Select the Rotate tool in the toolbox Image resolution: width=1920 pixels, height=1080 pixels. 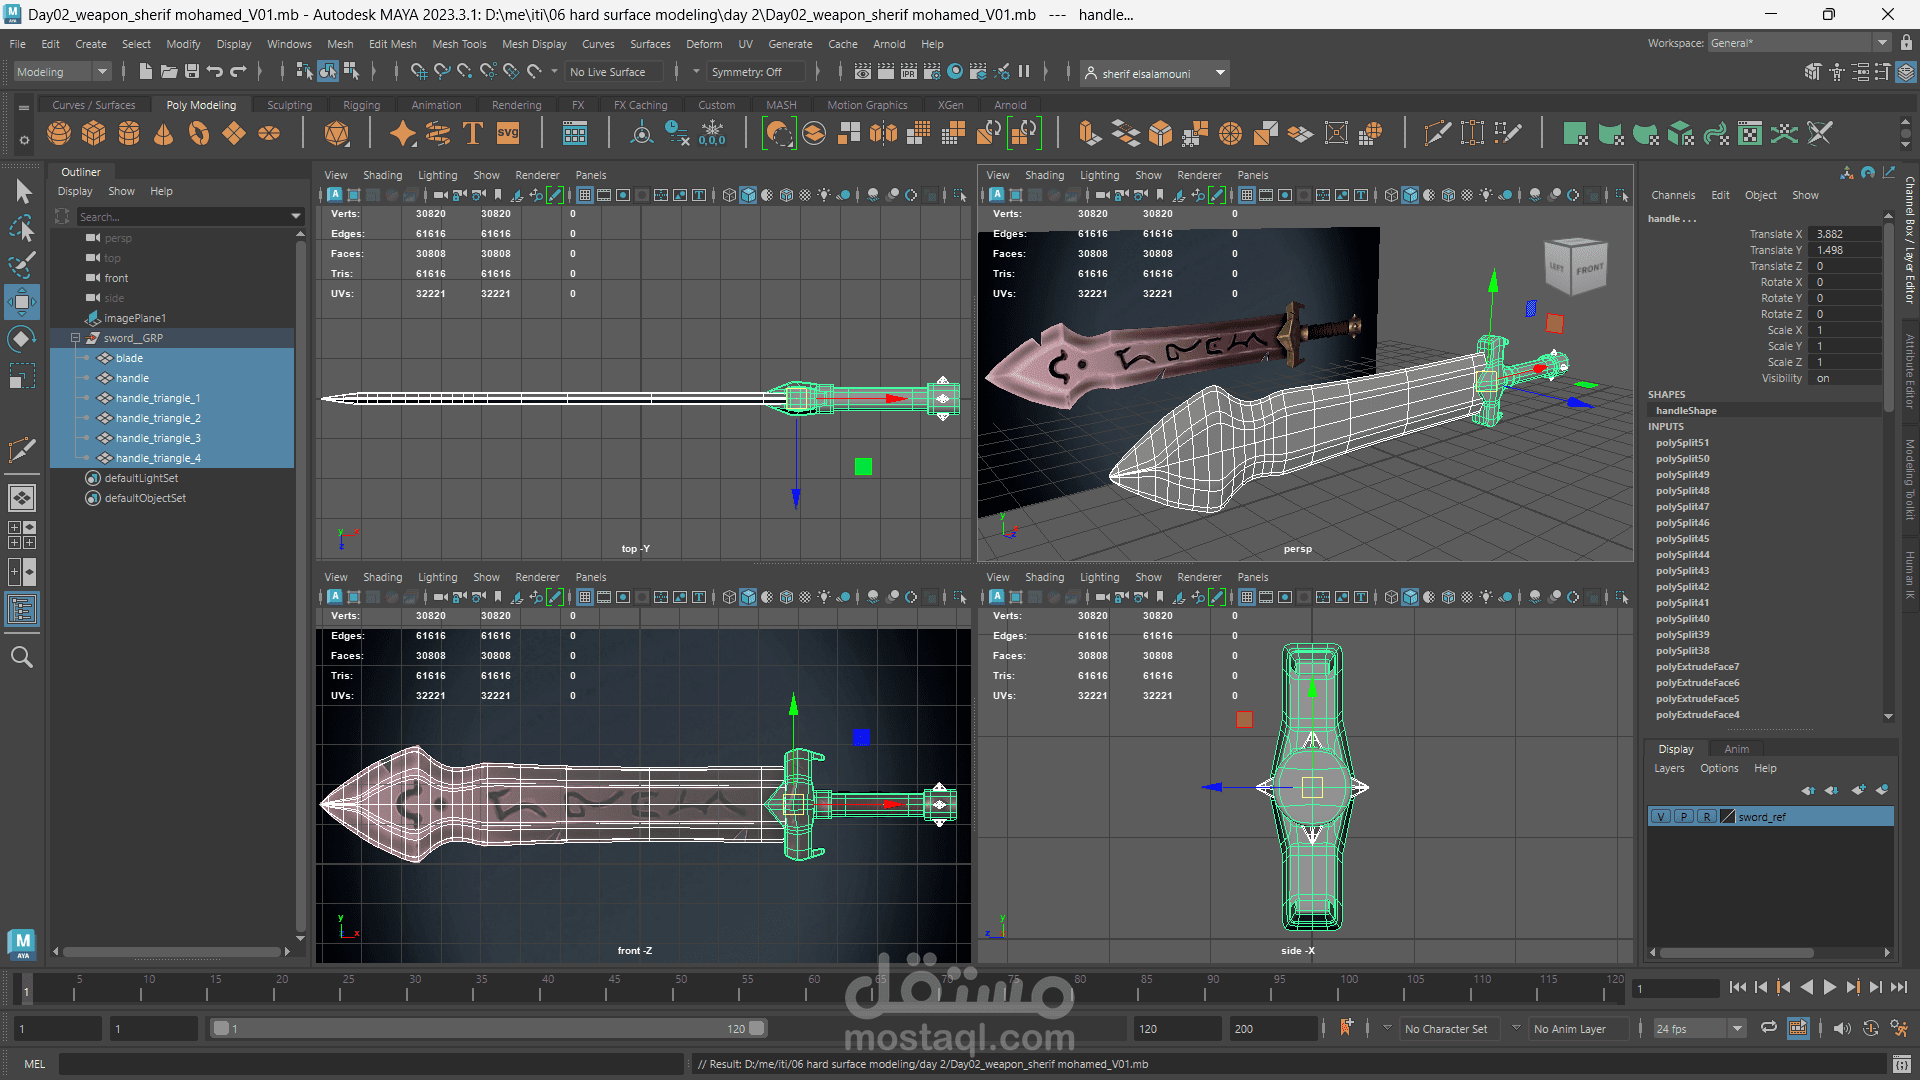21,339
